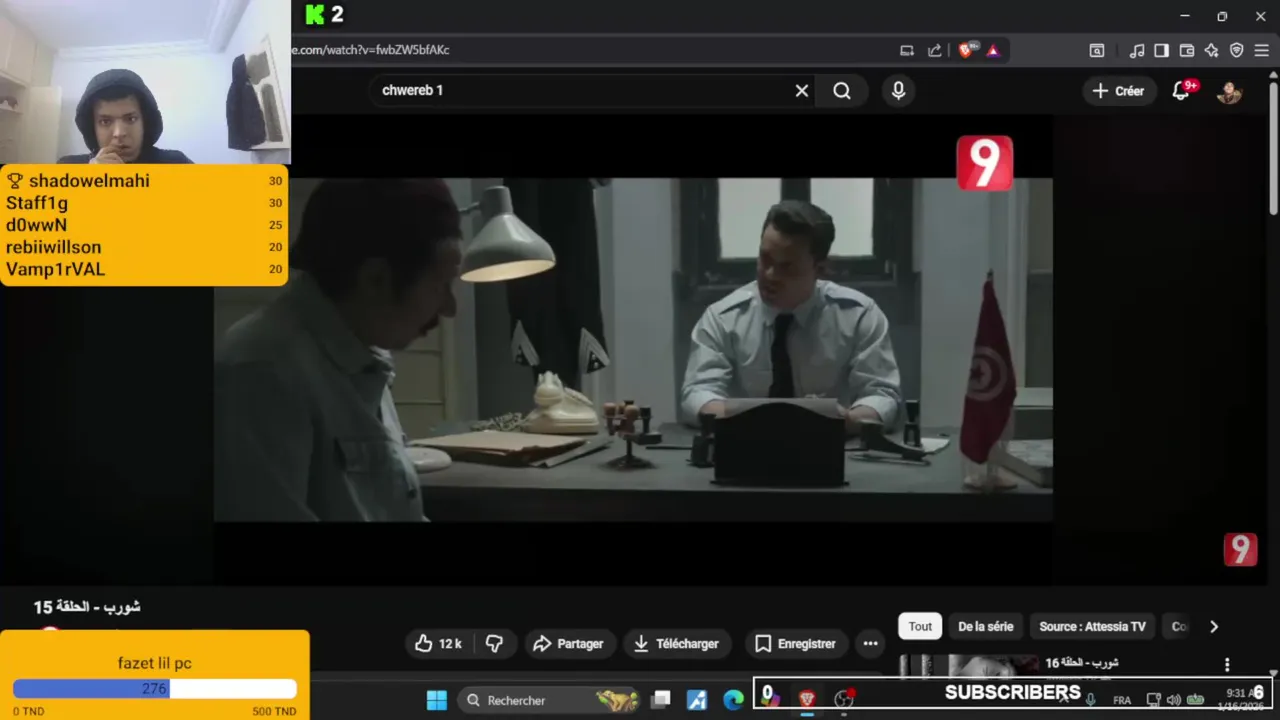Open the الحلقة 16 suggested video thumbnail
The image size is (1280, 720).
970,666
